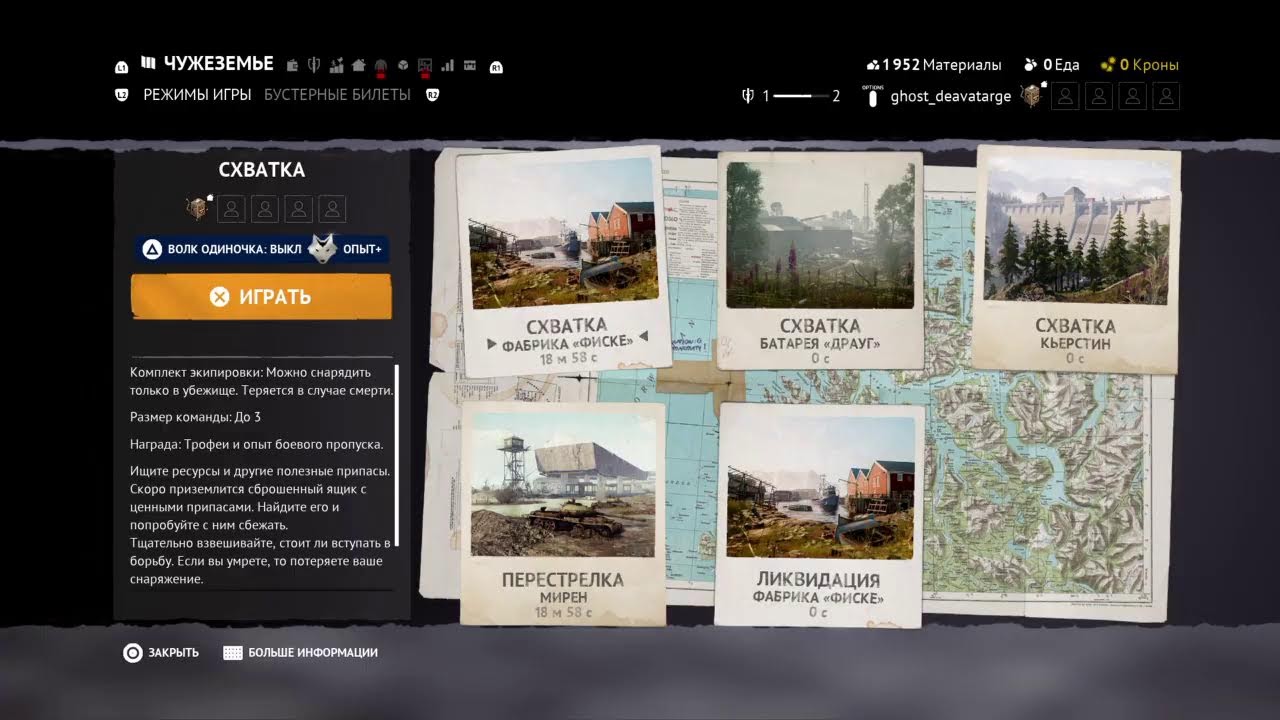Click right arrow beside ФАБРИКА «ФИСКЕ»
The image size is (1280, 720).
coord(643,337)
